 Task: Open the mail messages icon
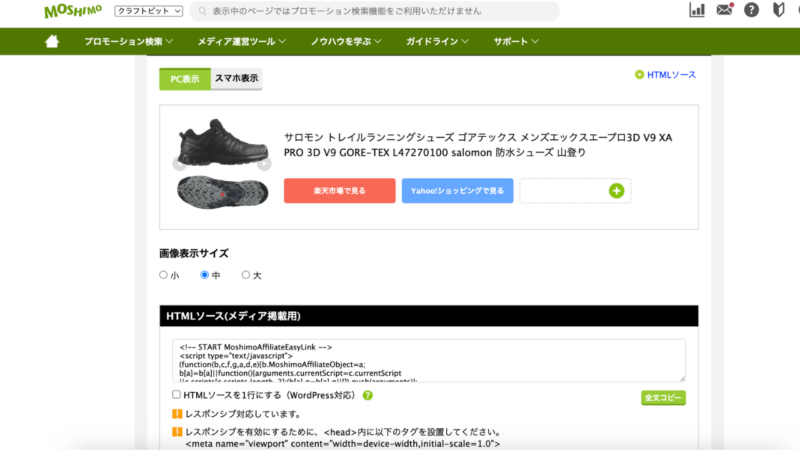724,10
